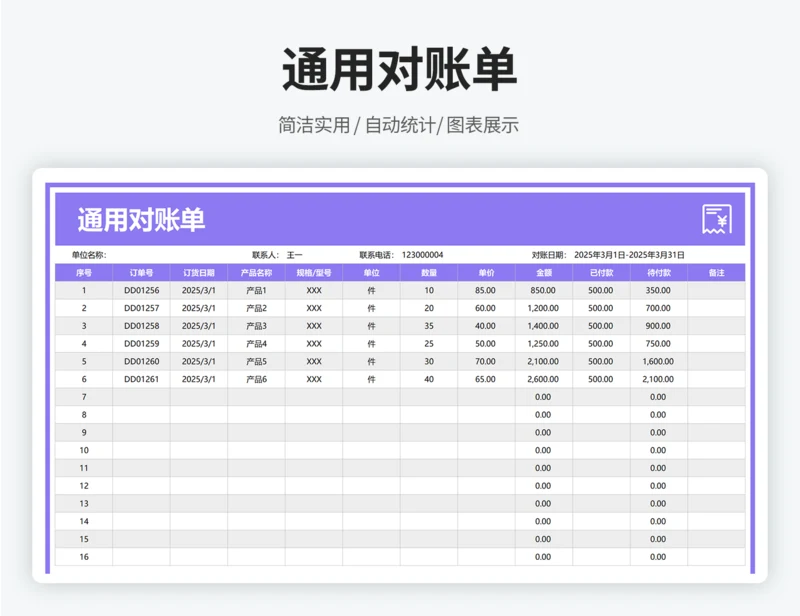Select the 金额 column header
800x616 pixels.
(x=544, y=273)
